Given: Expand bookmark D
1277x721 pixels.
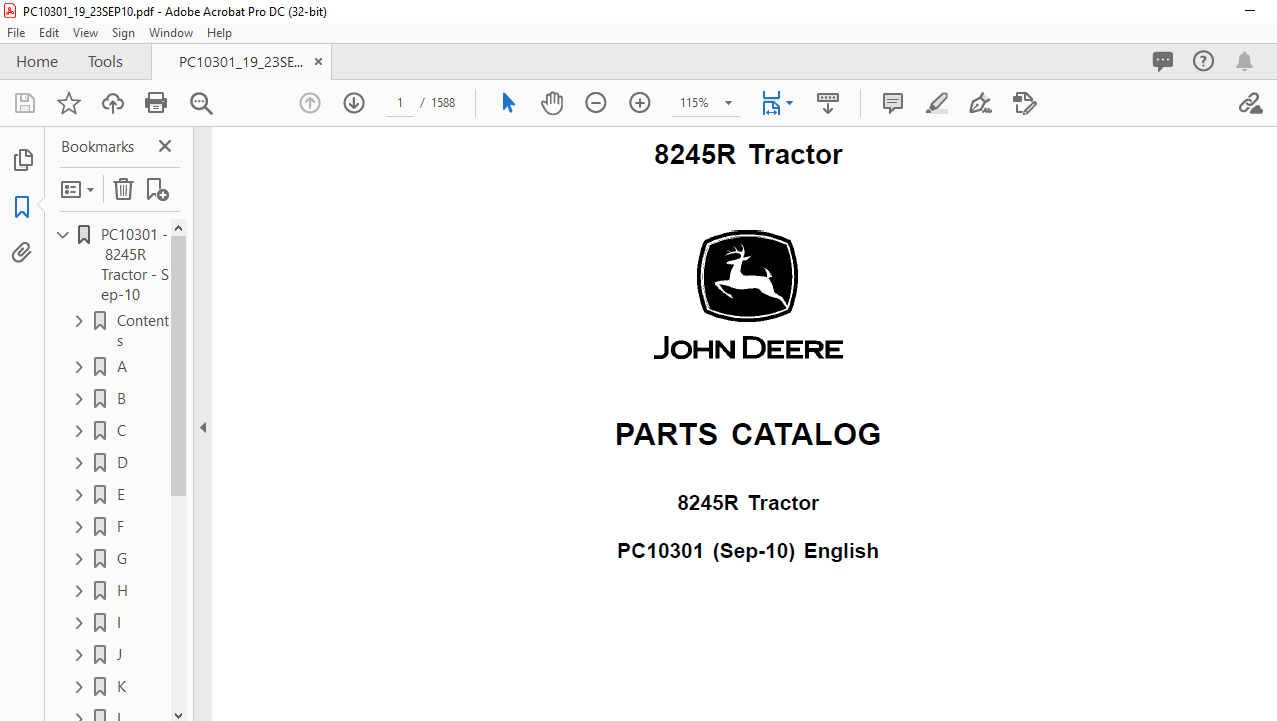Looking at the screenshot, I should point(79,463).
